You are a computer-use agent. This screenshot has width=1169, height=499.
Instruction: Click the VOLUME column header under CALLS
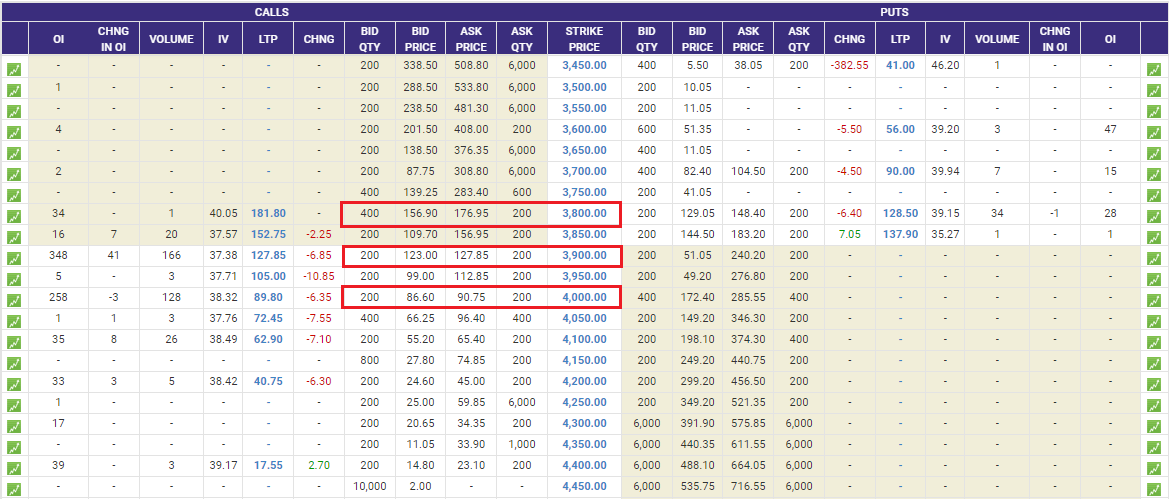click(171, 39)
